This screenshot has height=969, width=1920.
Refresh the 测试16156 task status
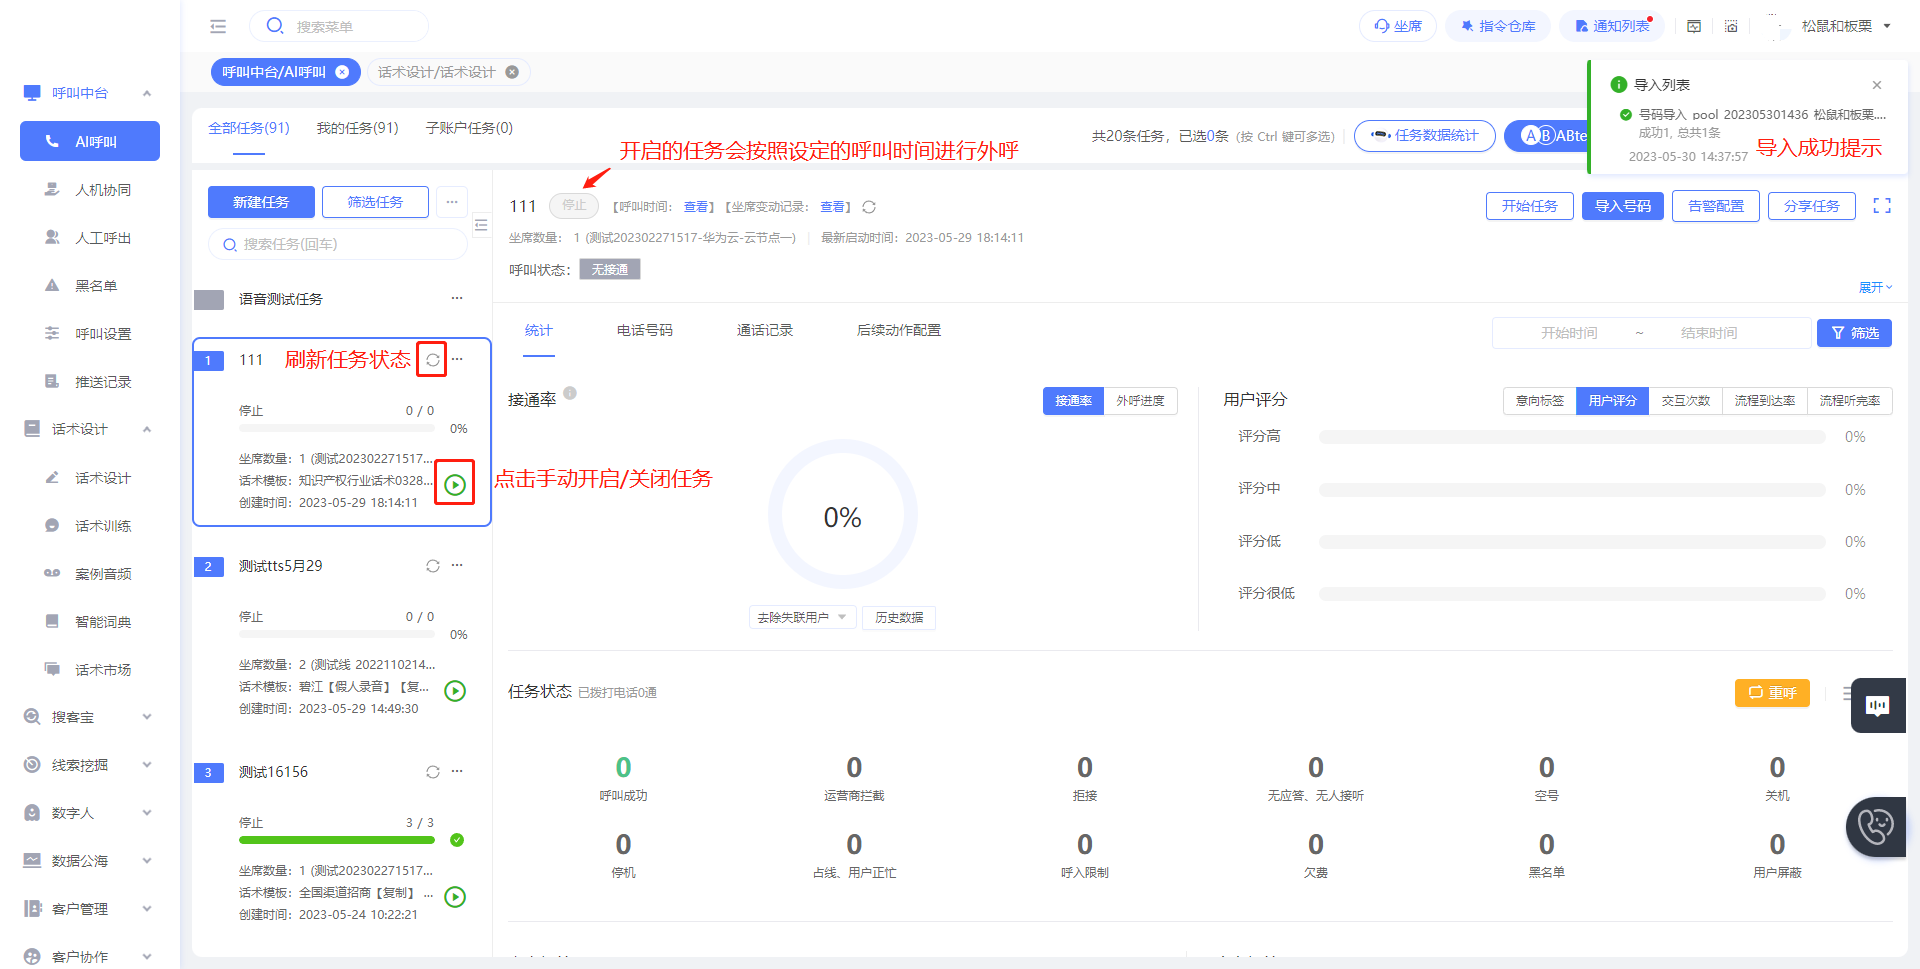[433, 772]
